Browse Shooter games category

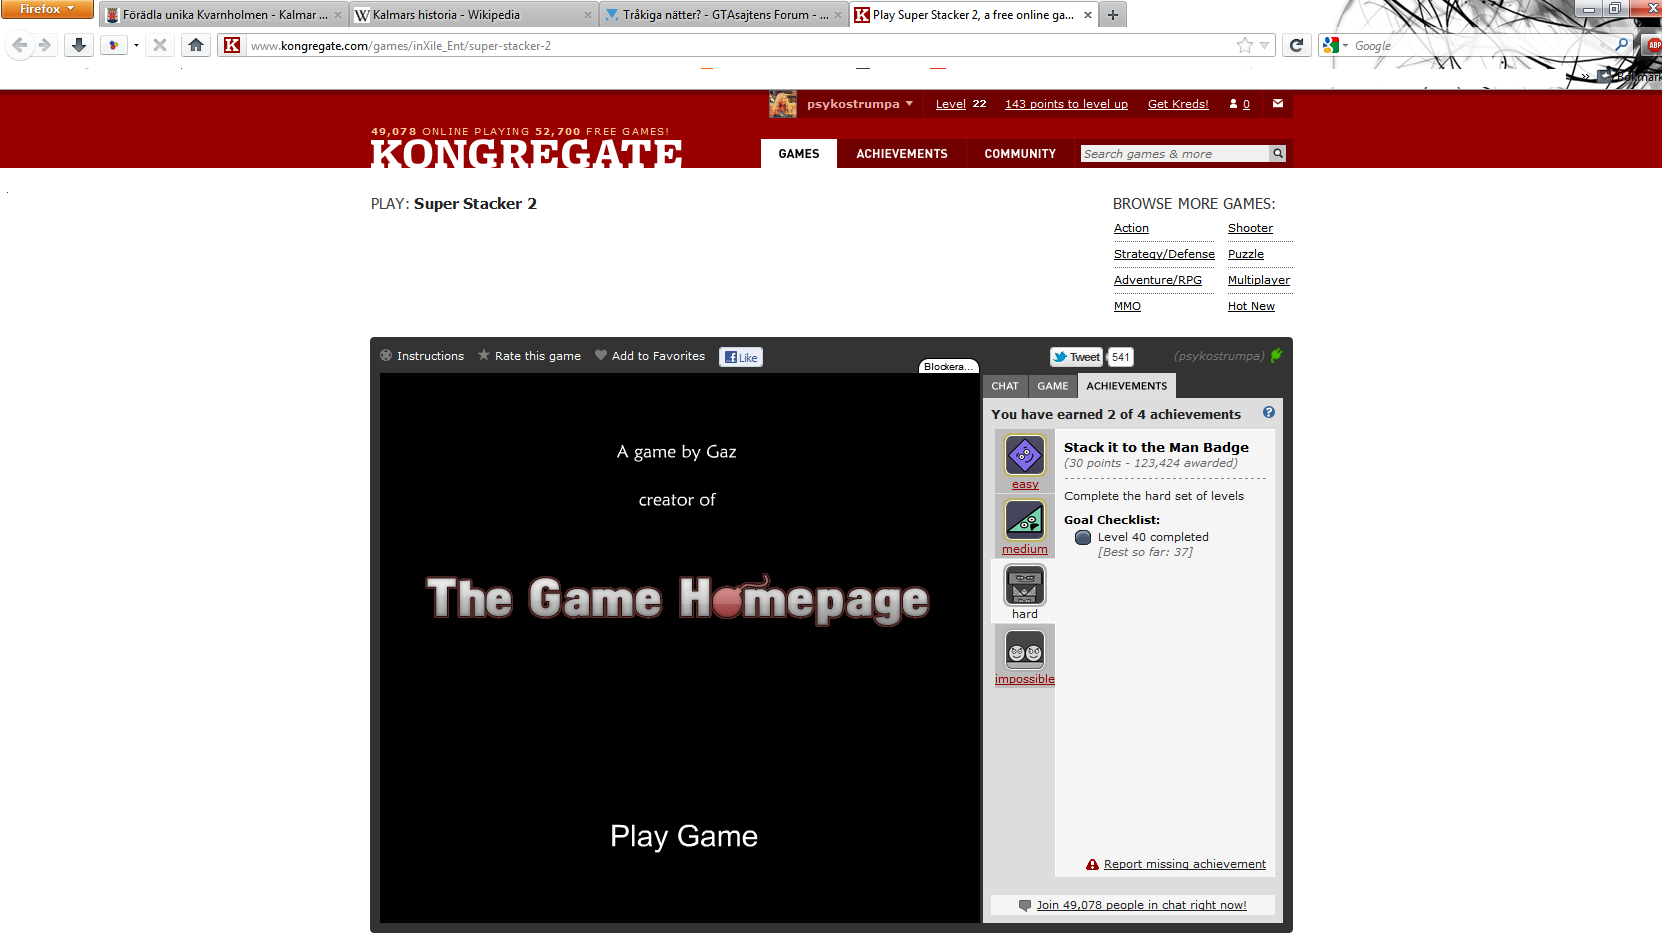[1250, 228]
